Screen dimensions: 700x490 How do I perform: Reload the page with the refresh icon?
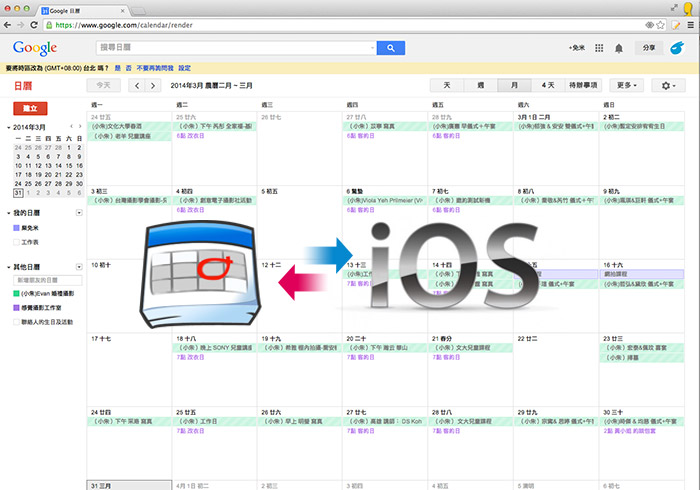coord(34,25)
